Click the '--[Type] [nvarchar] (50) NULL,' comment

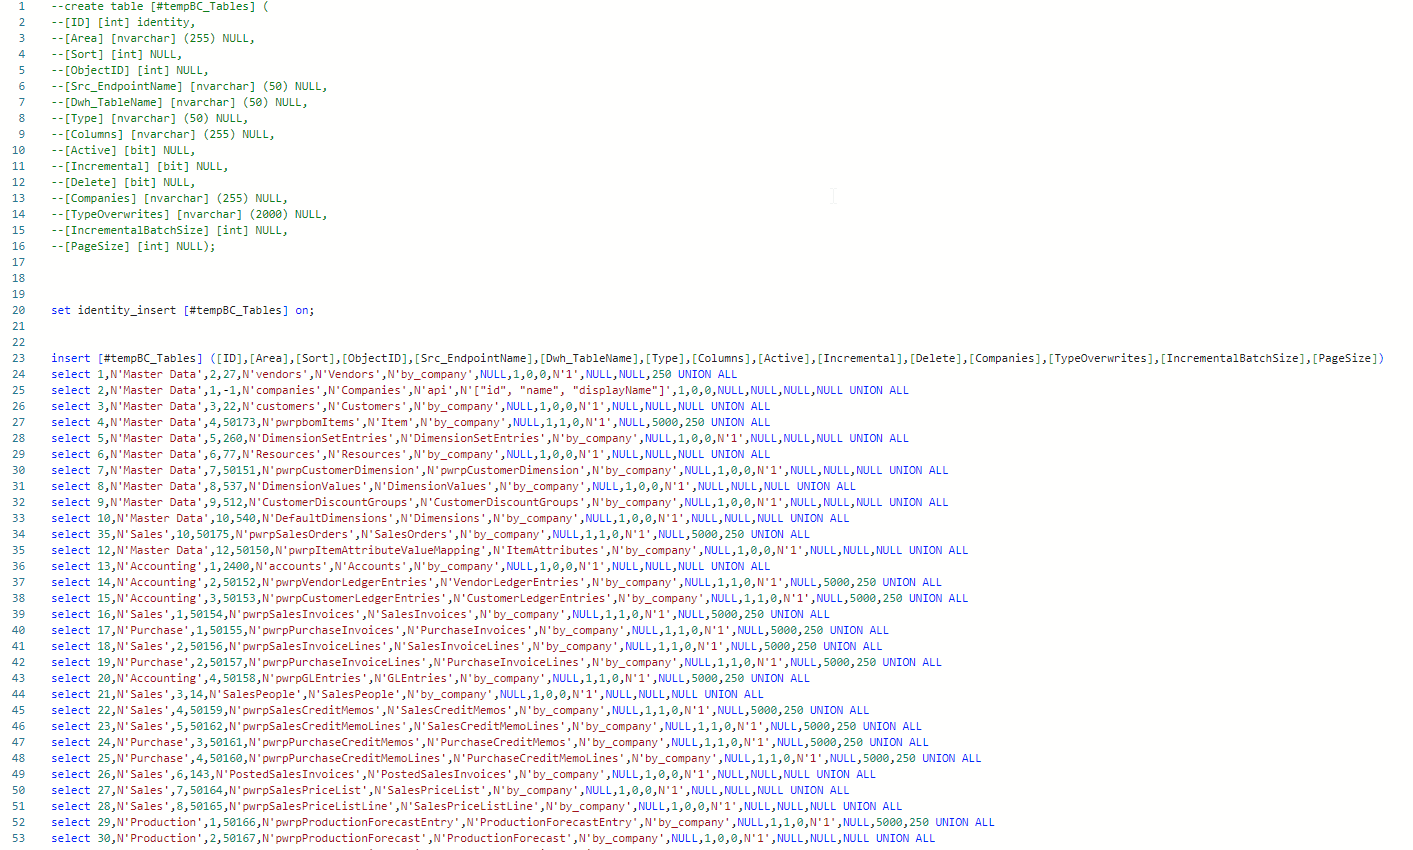150,118
